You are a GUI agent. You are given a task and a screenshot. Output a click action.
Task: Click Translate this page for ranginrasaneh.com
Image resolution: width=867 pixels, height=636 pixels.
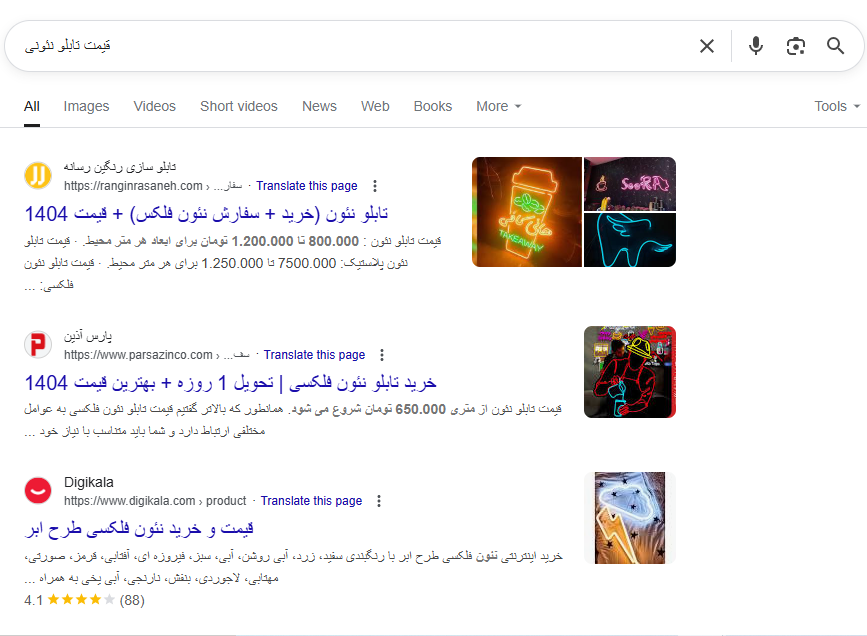(307, 186)
